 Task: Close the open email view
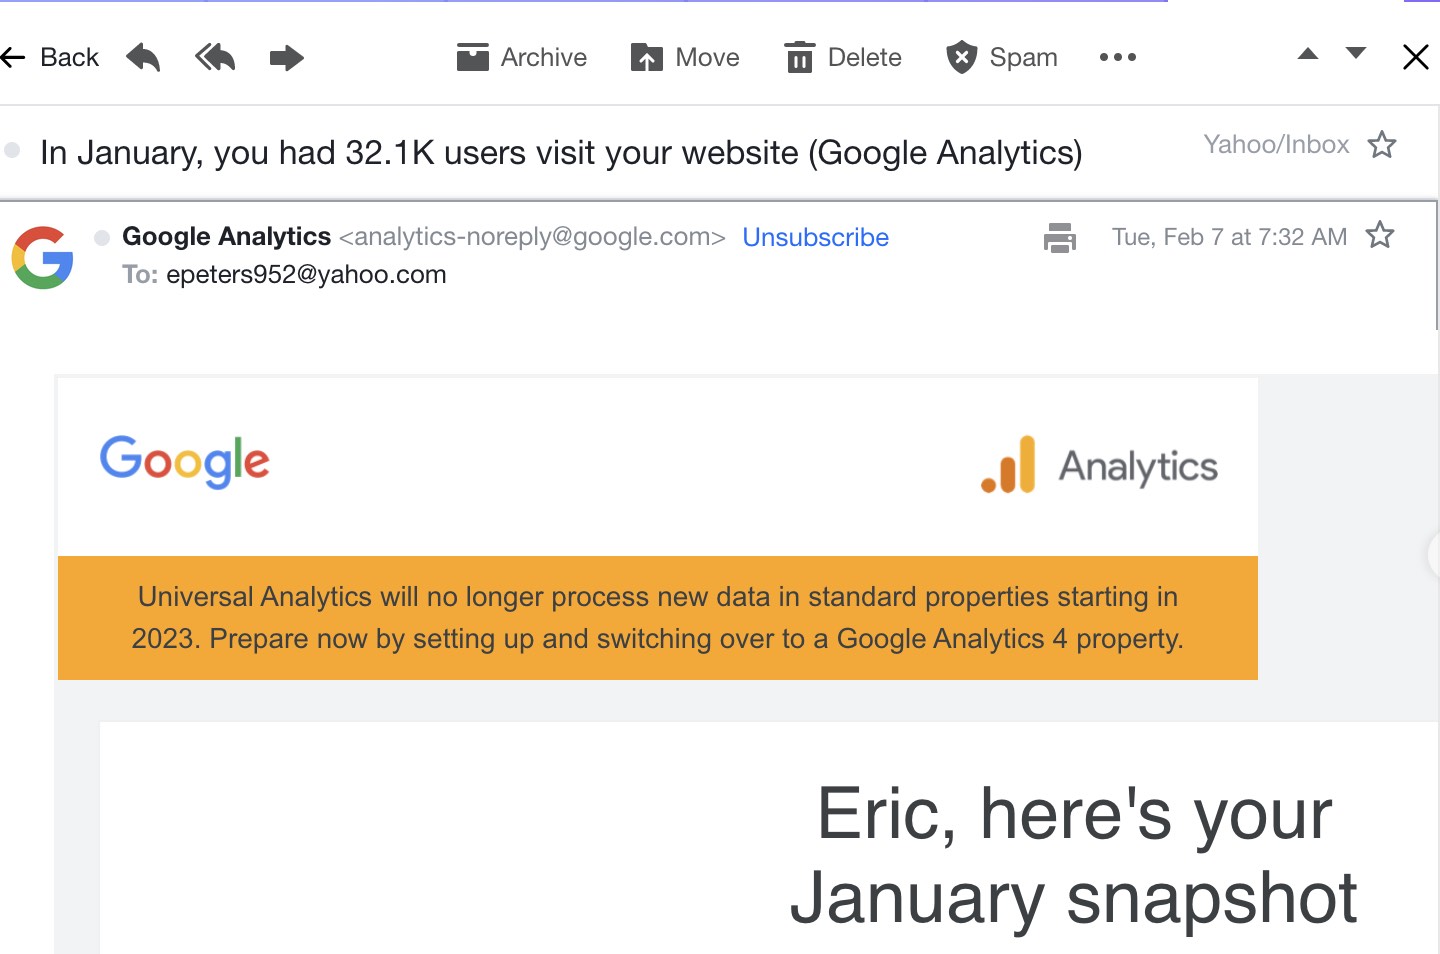coord(1415,57)
